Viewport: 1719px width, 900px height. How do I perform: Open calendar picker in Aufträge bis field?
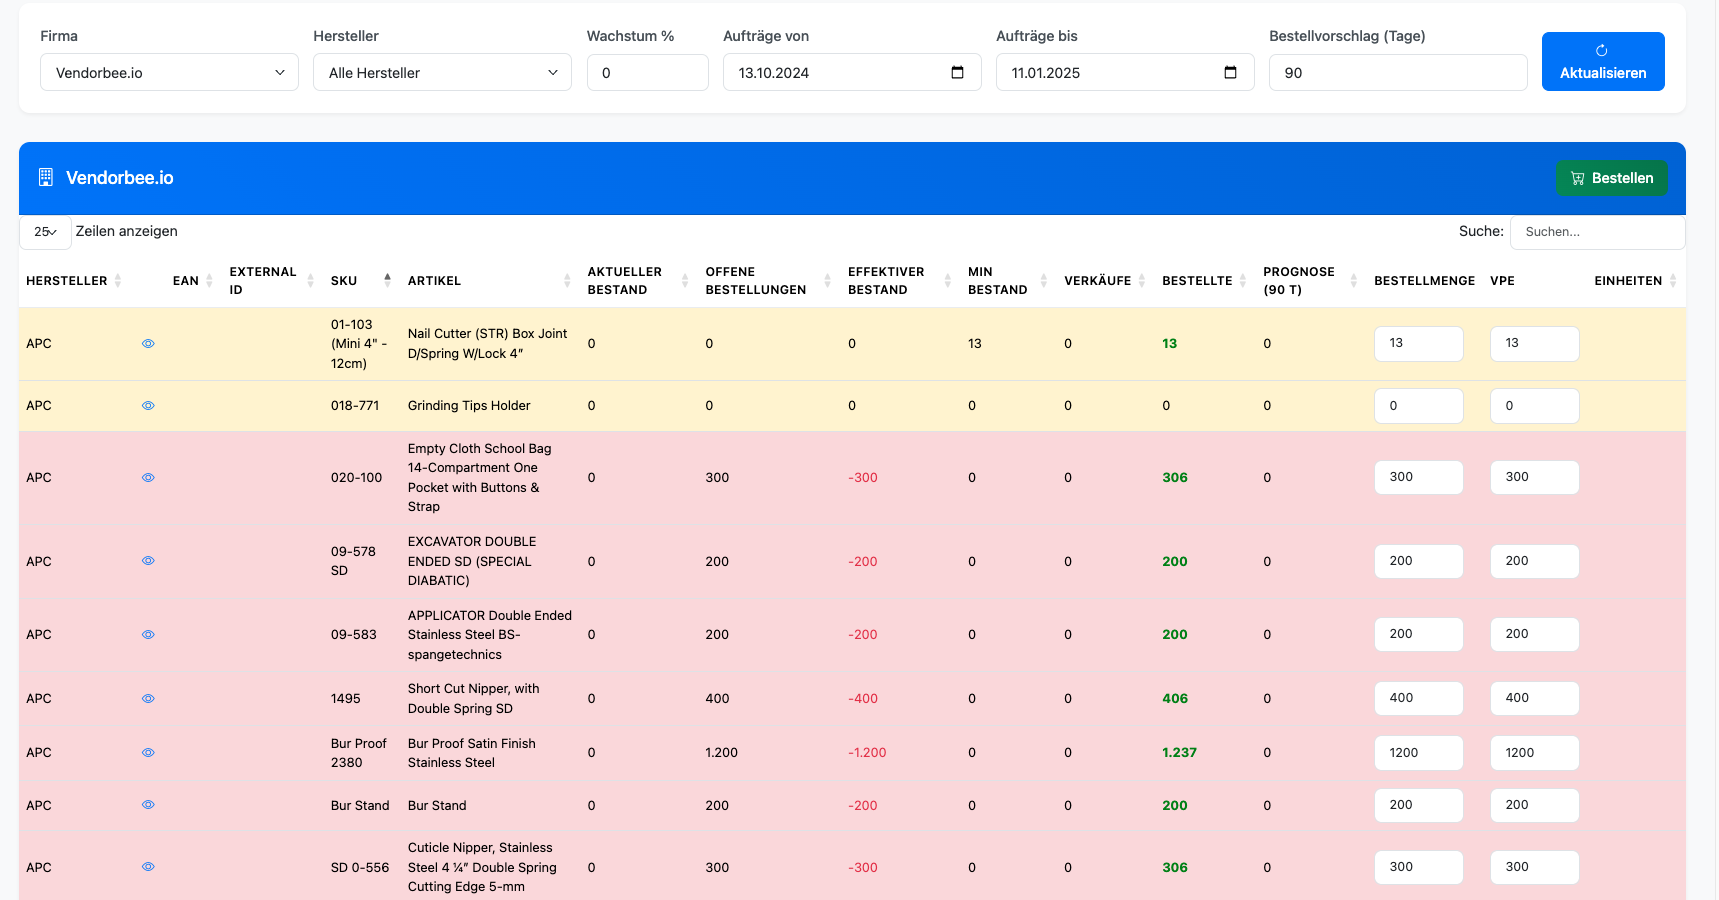(1230, 72)
